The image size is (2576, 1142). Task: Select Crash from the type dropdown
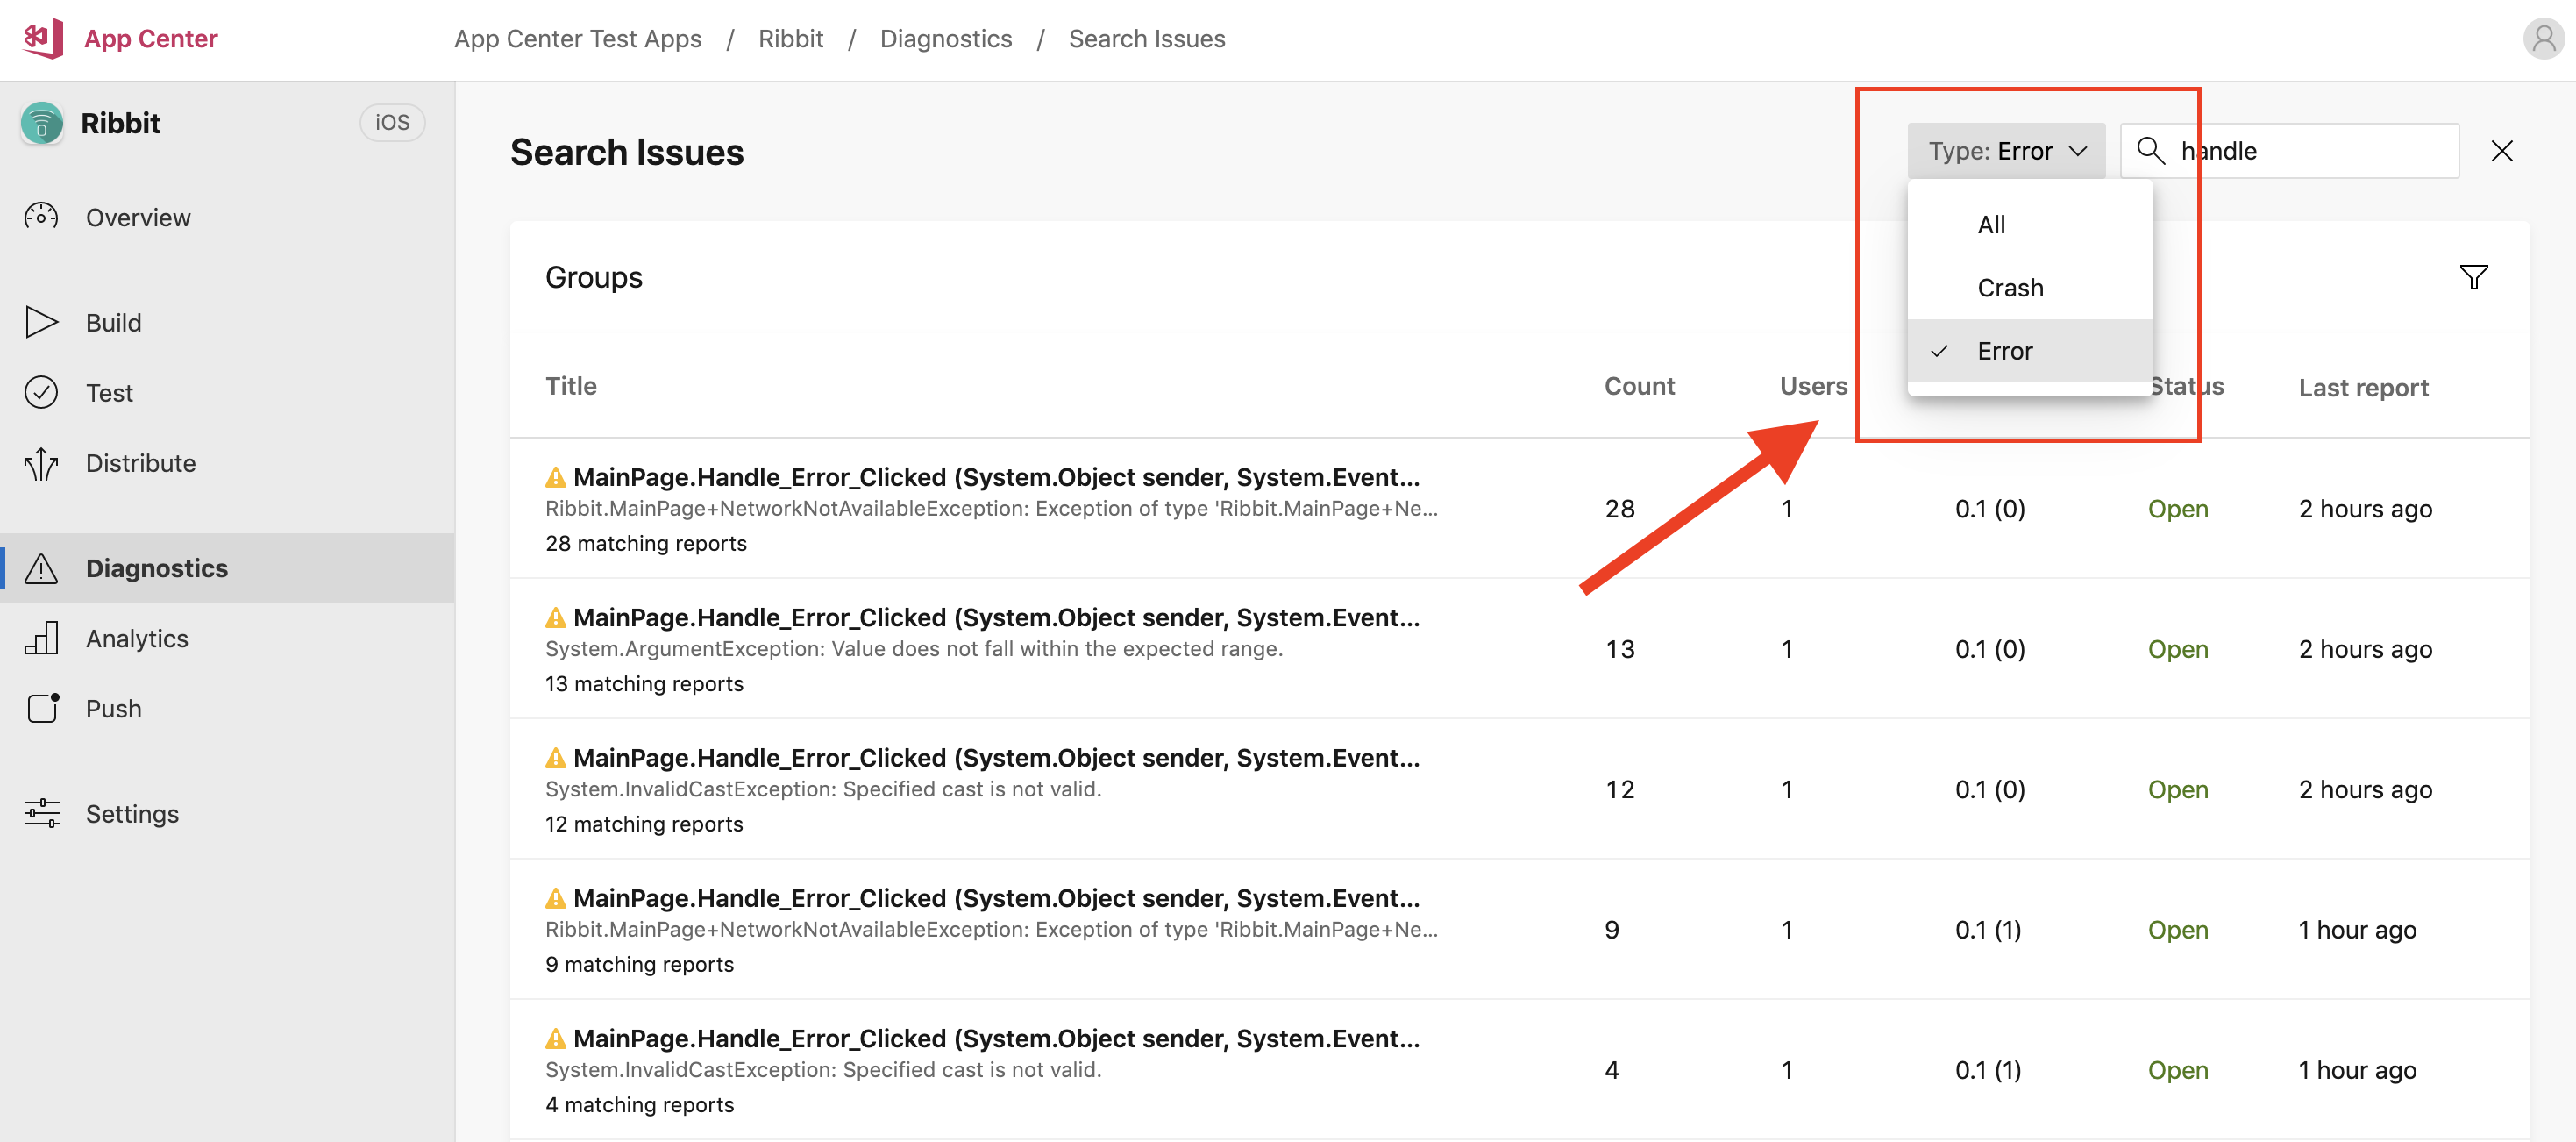2010,286
